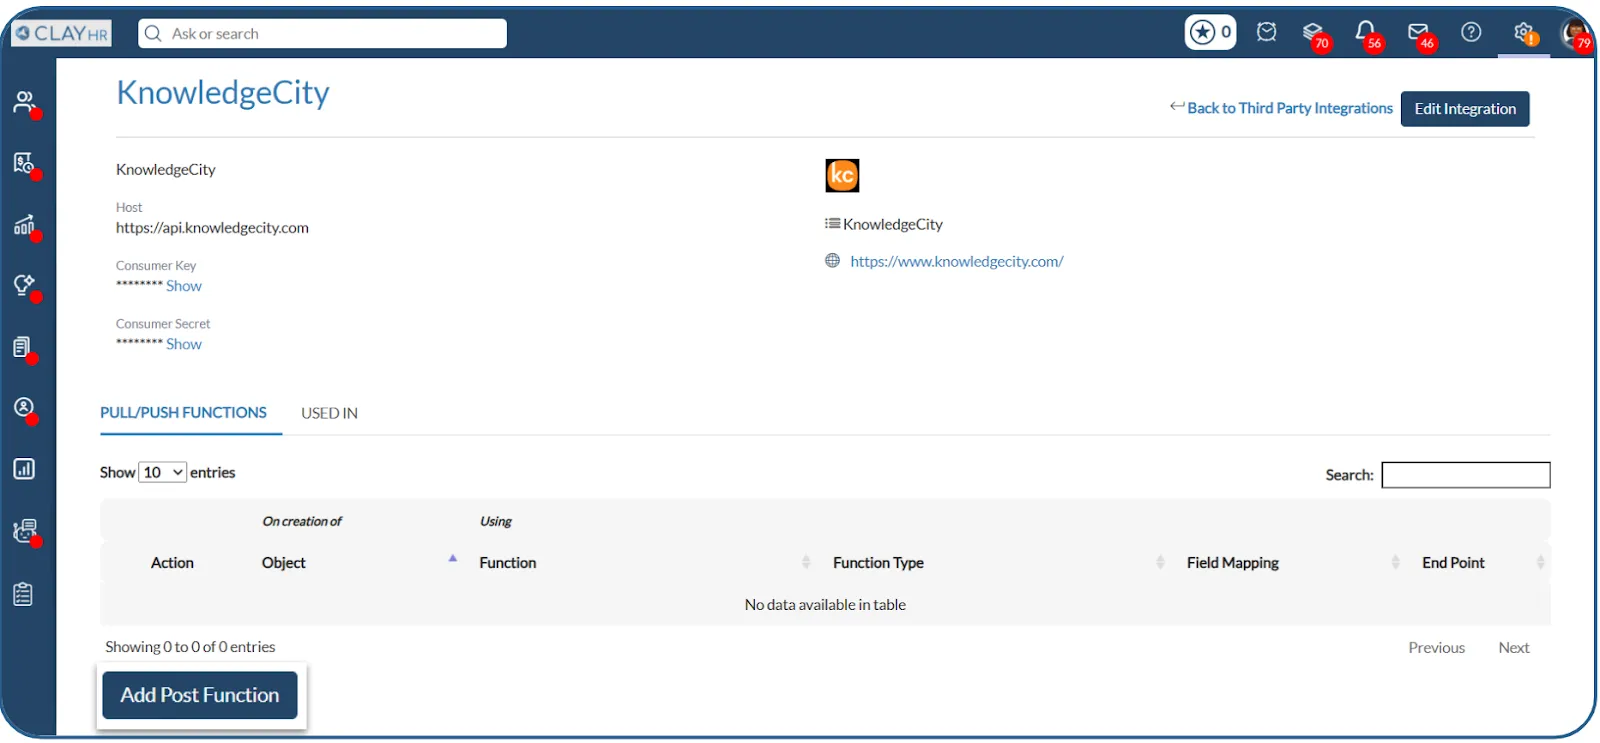Show the Consumer Secret value
Screen dimensions: 1600x743
[x=184, y=344]
